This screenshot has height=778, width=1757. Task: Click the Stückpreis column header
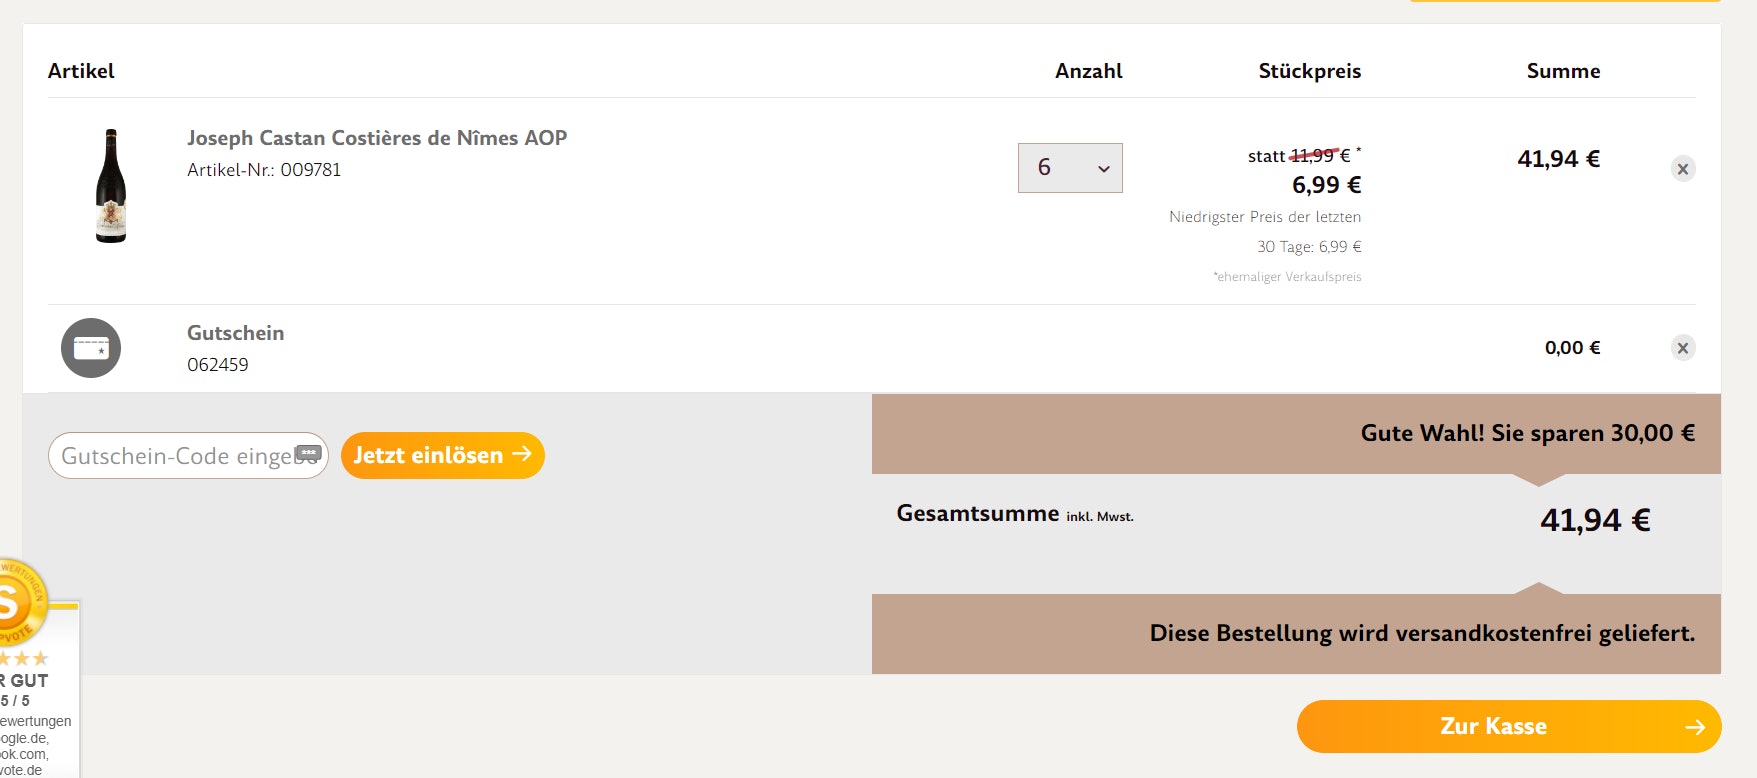(1309, 71)
